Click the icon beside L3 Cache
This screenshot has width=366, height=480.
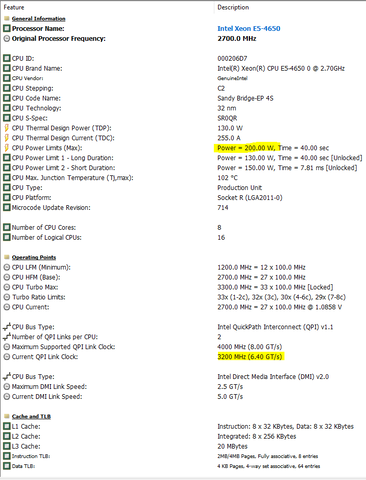7,446
